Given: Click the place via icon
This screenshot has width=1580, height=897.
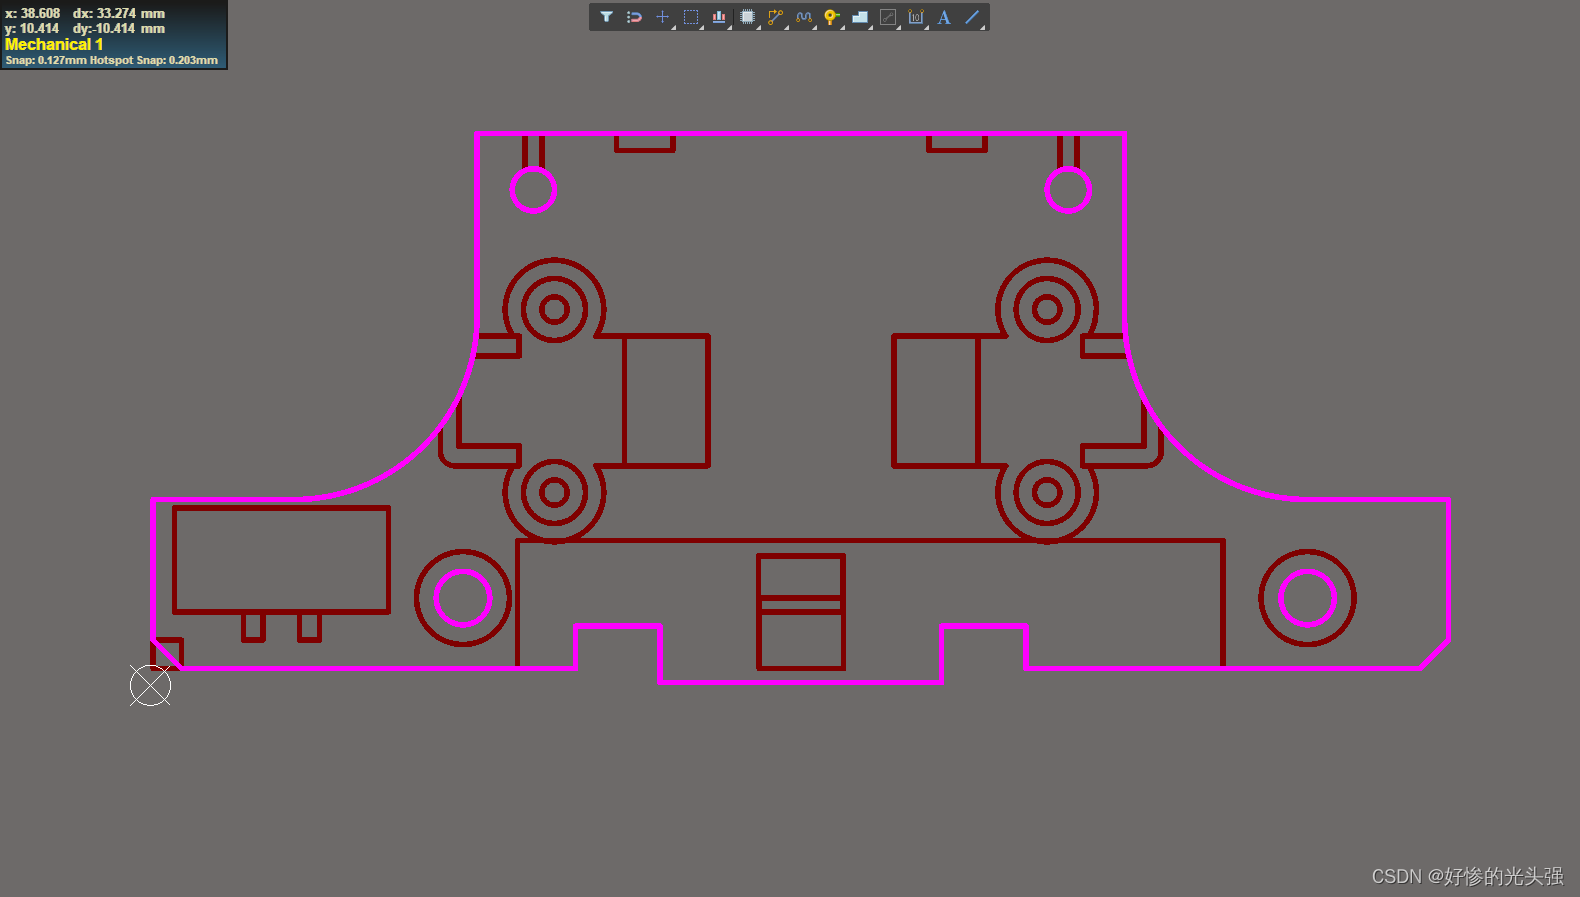Looking at the screenshot, I should coord(831,17).
